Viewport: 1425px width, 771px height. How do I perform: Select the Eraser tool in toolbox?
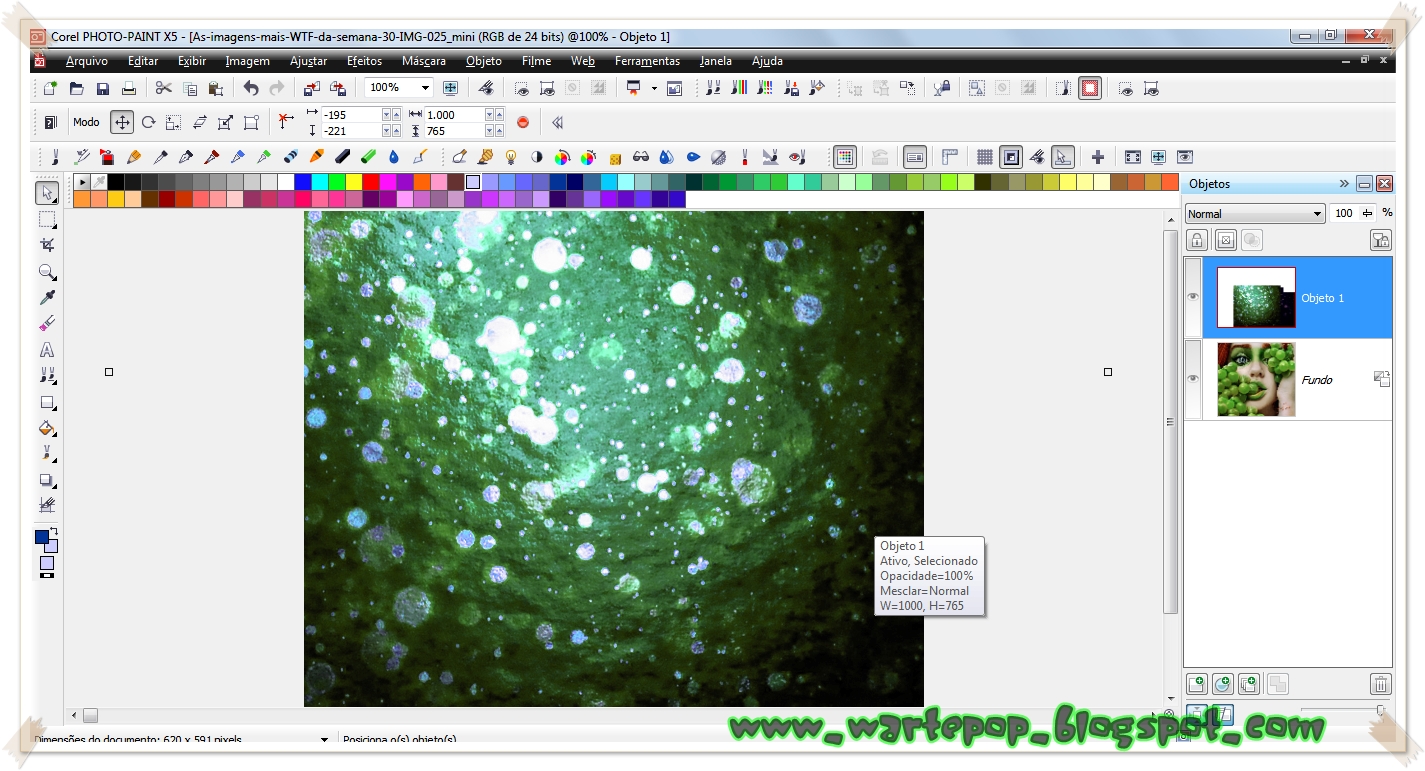[47, 323]
